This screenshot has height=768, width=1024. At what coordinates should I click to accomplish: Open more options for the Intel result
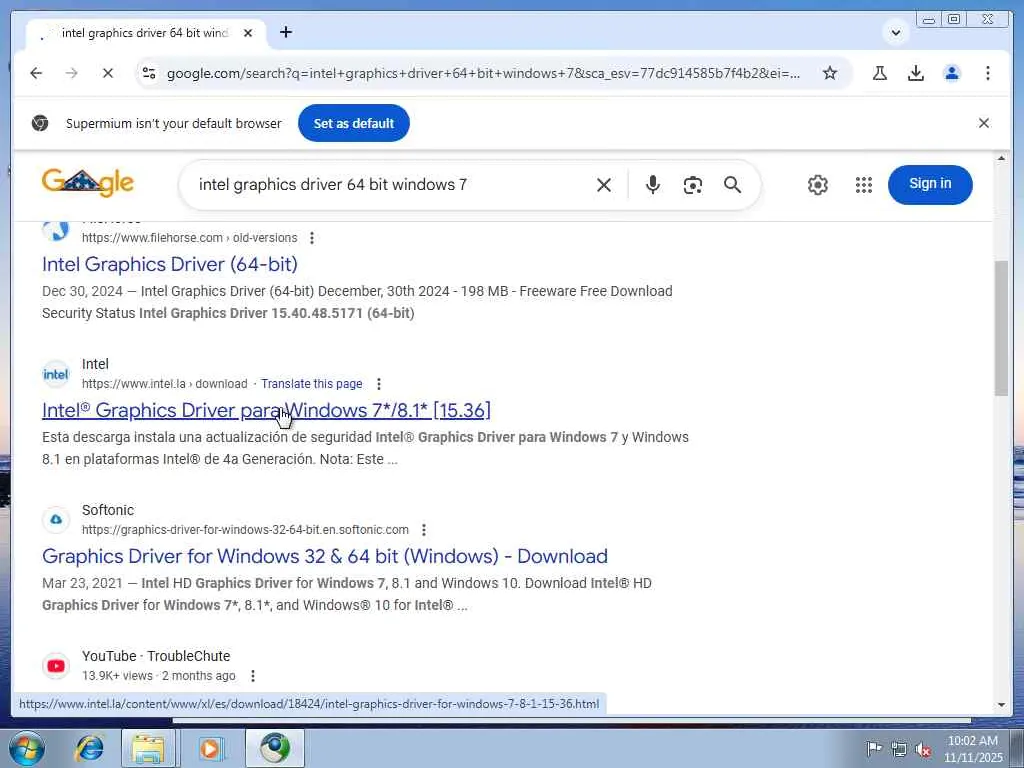(x=379, y=384)
